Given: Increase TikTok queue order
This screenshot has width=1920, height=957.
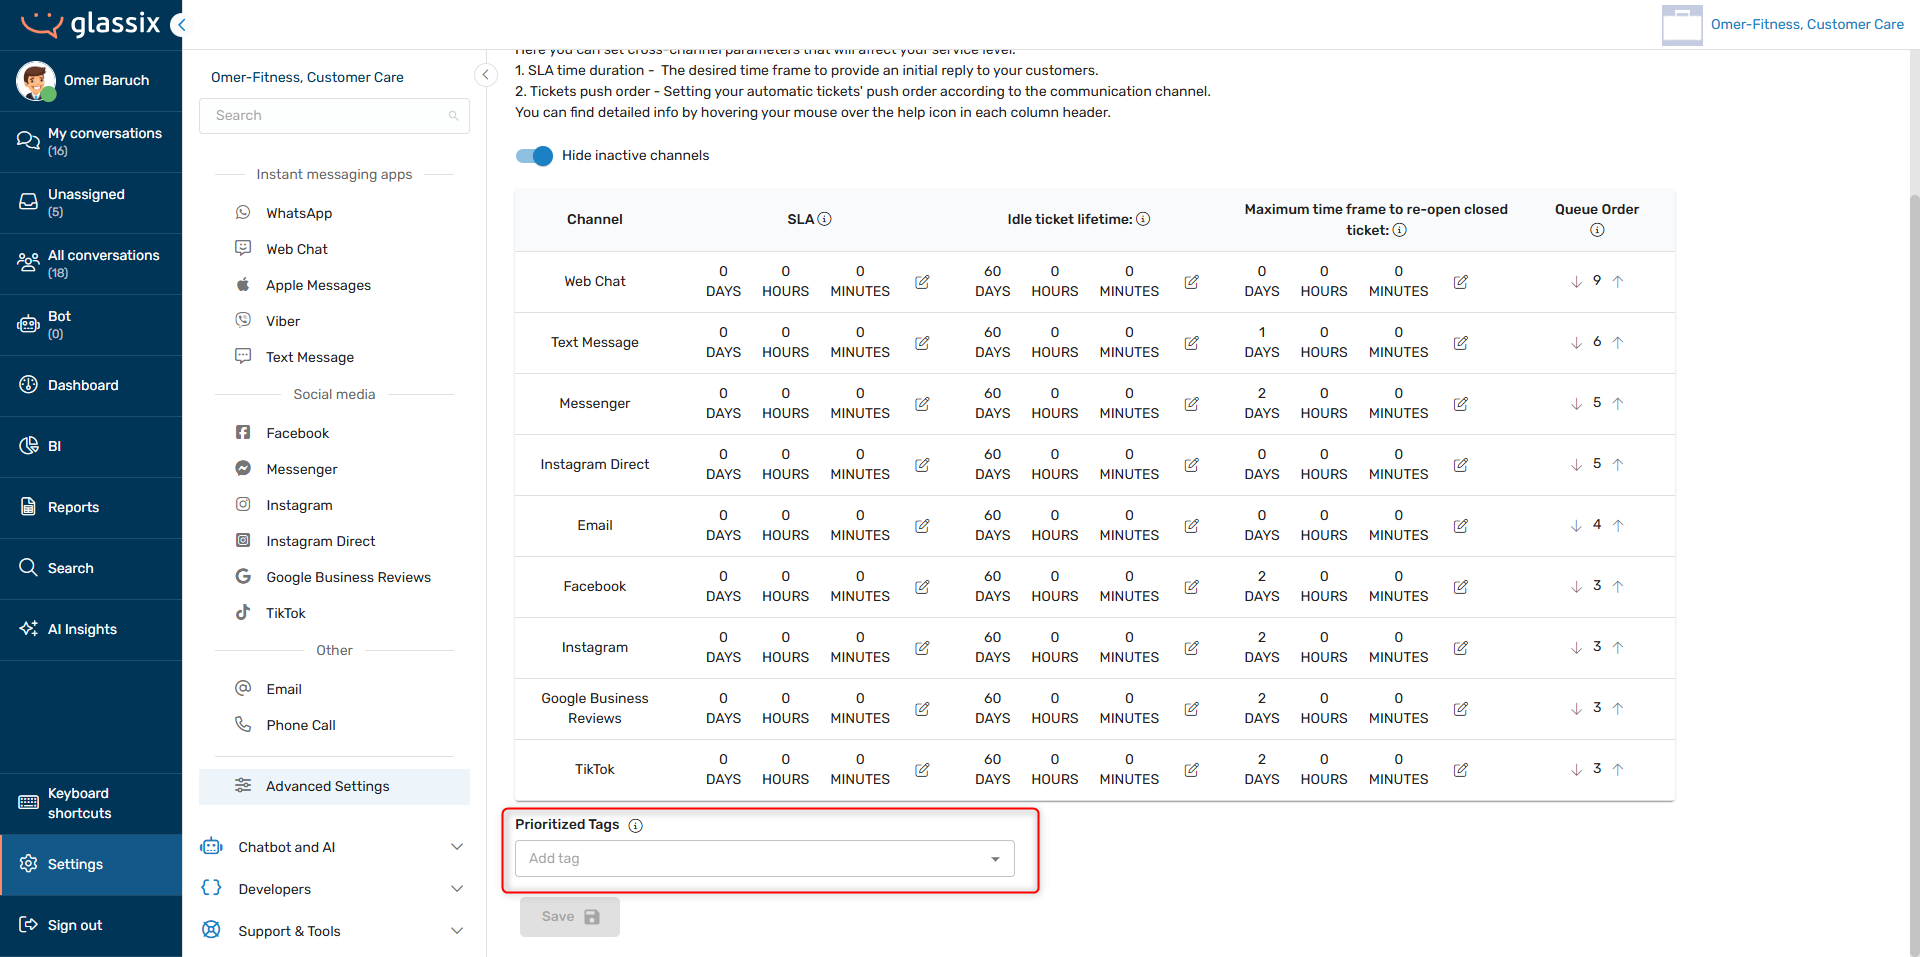Looking at the screenshot, I should point(1617,770).
